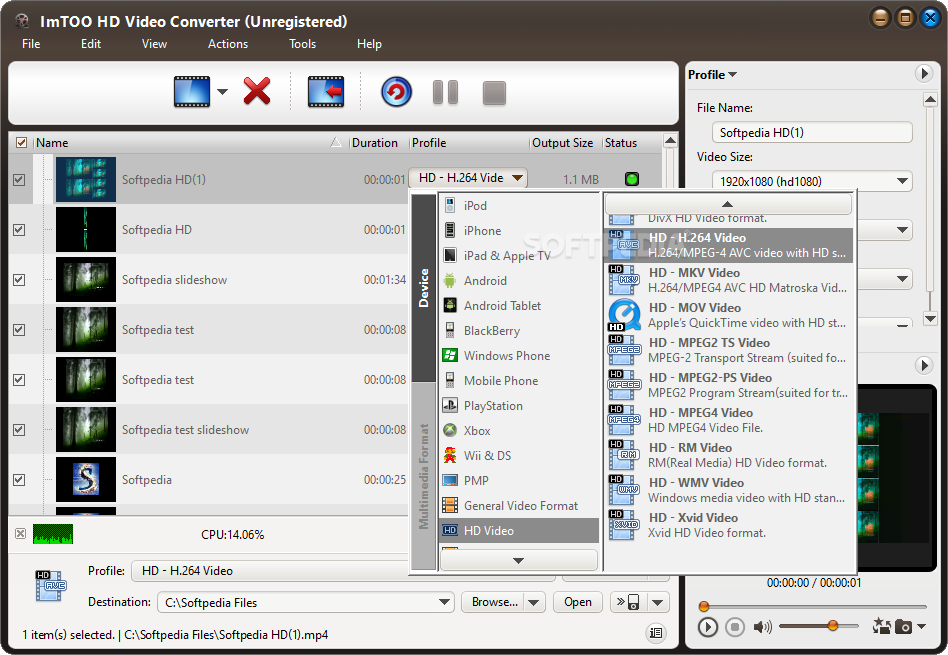Click the Pause toolbar button
Screen dimensions: 948x655
click(446, 93)
